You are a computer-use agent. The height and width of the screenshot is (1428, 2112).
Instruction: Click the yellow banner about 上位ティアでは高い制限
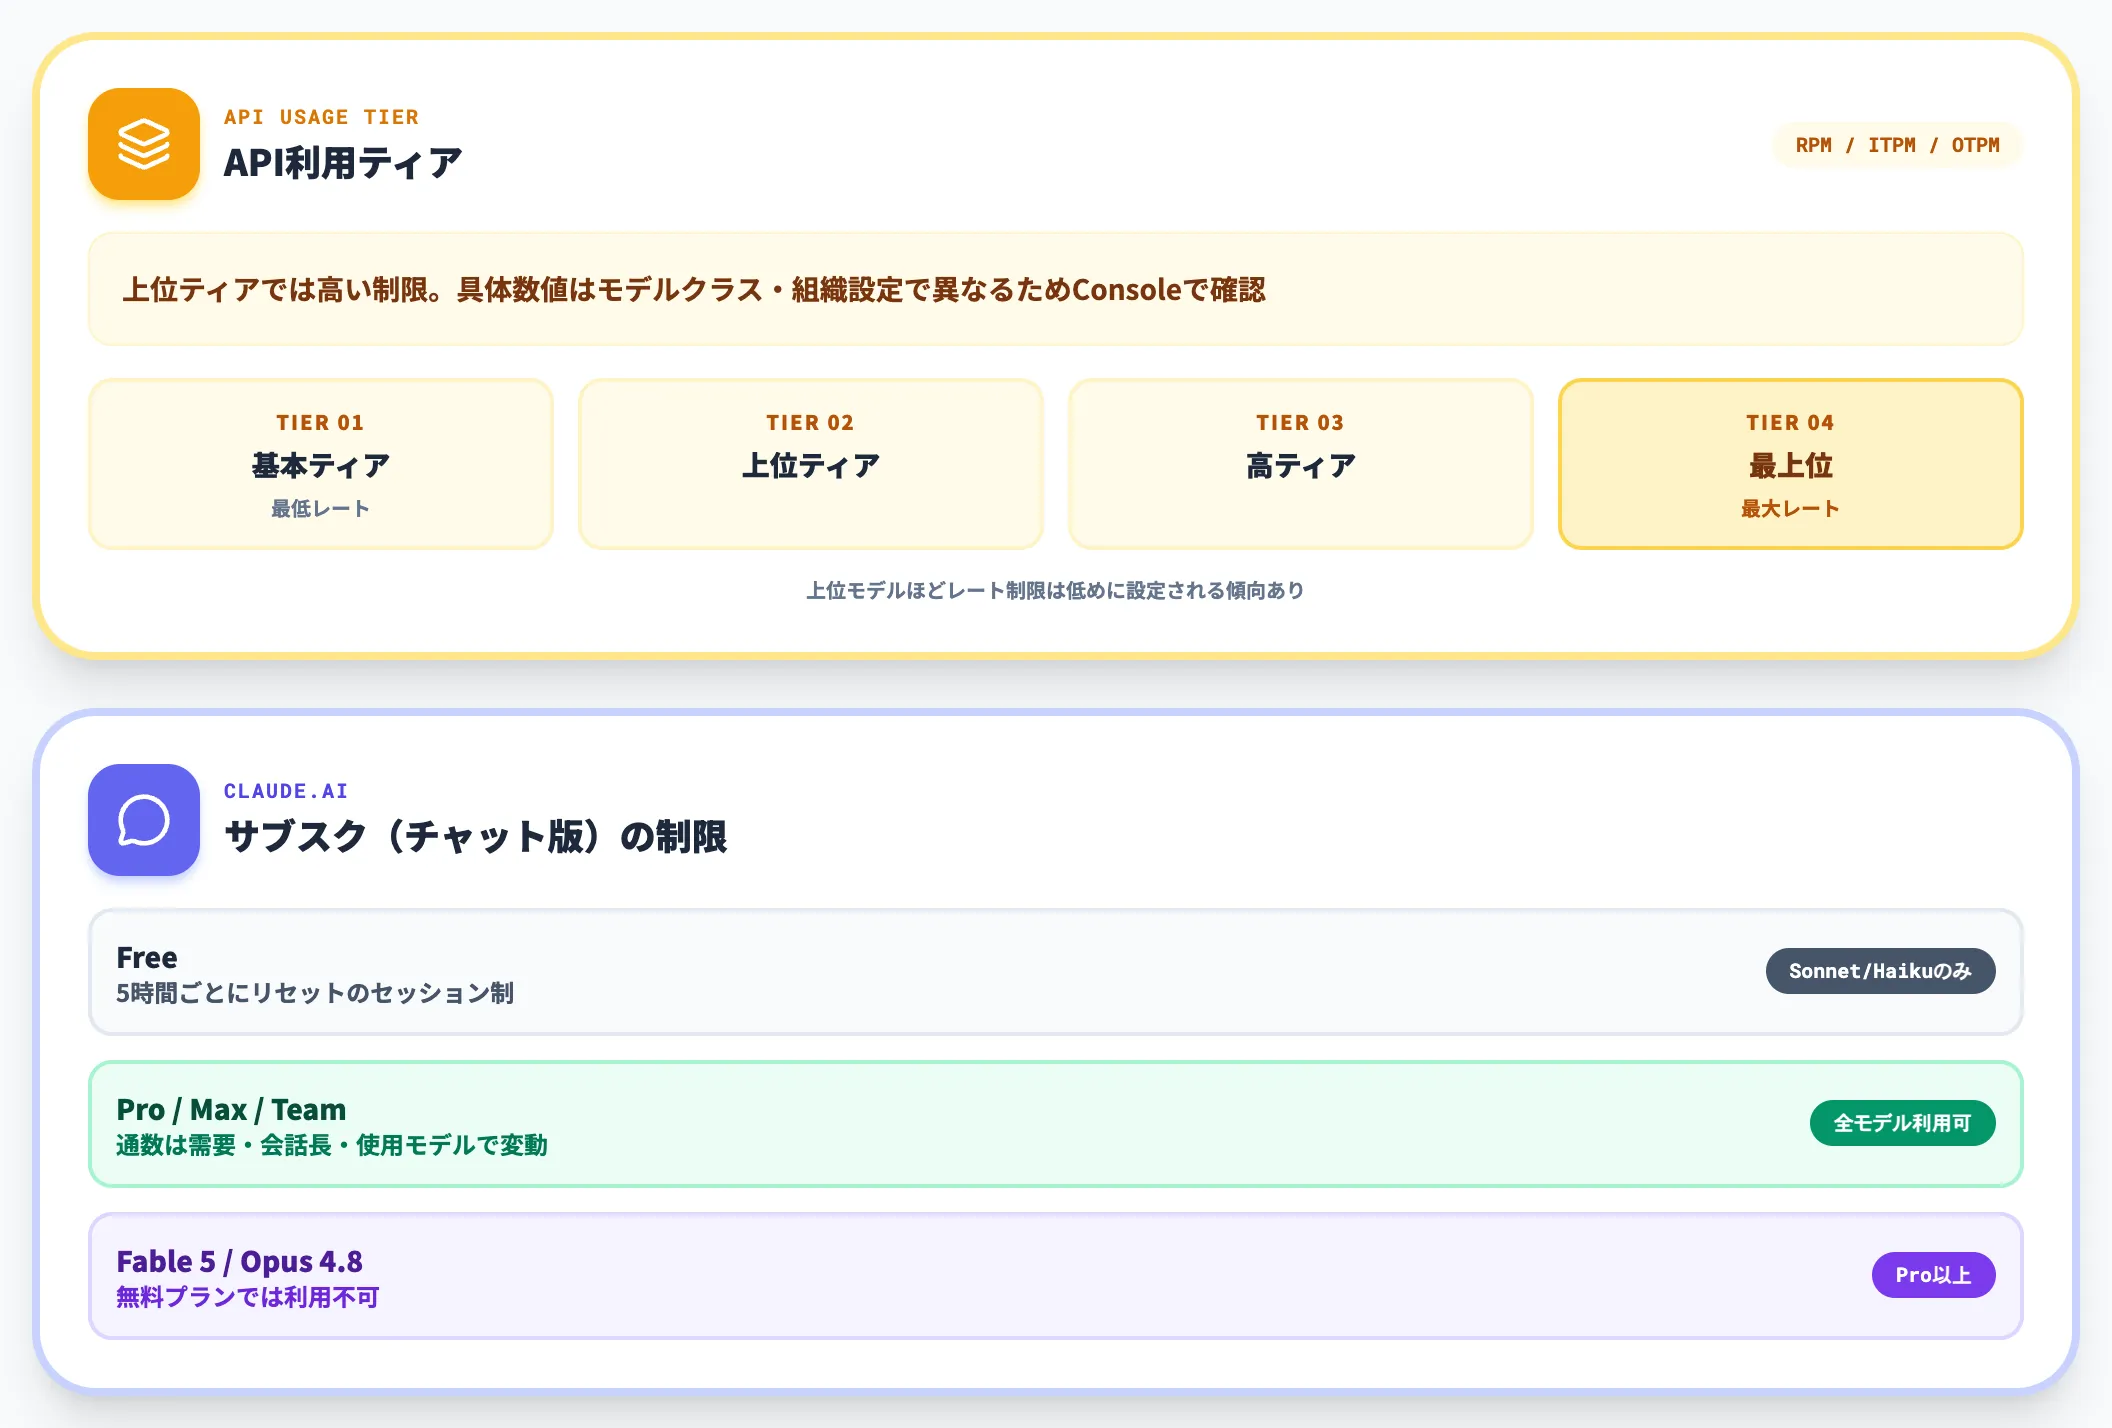pyautogui.click(x=1056, y=290)
